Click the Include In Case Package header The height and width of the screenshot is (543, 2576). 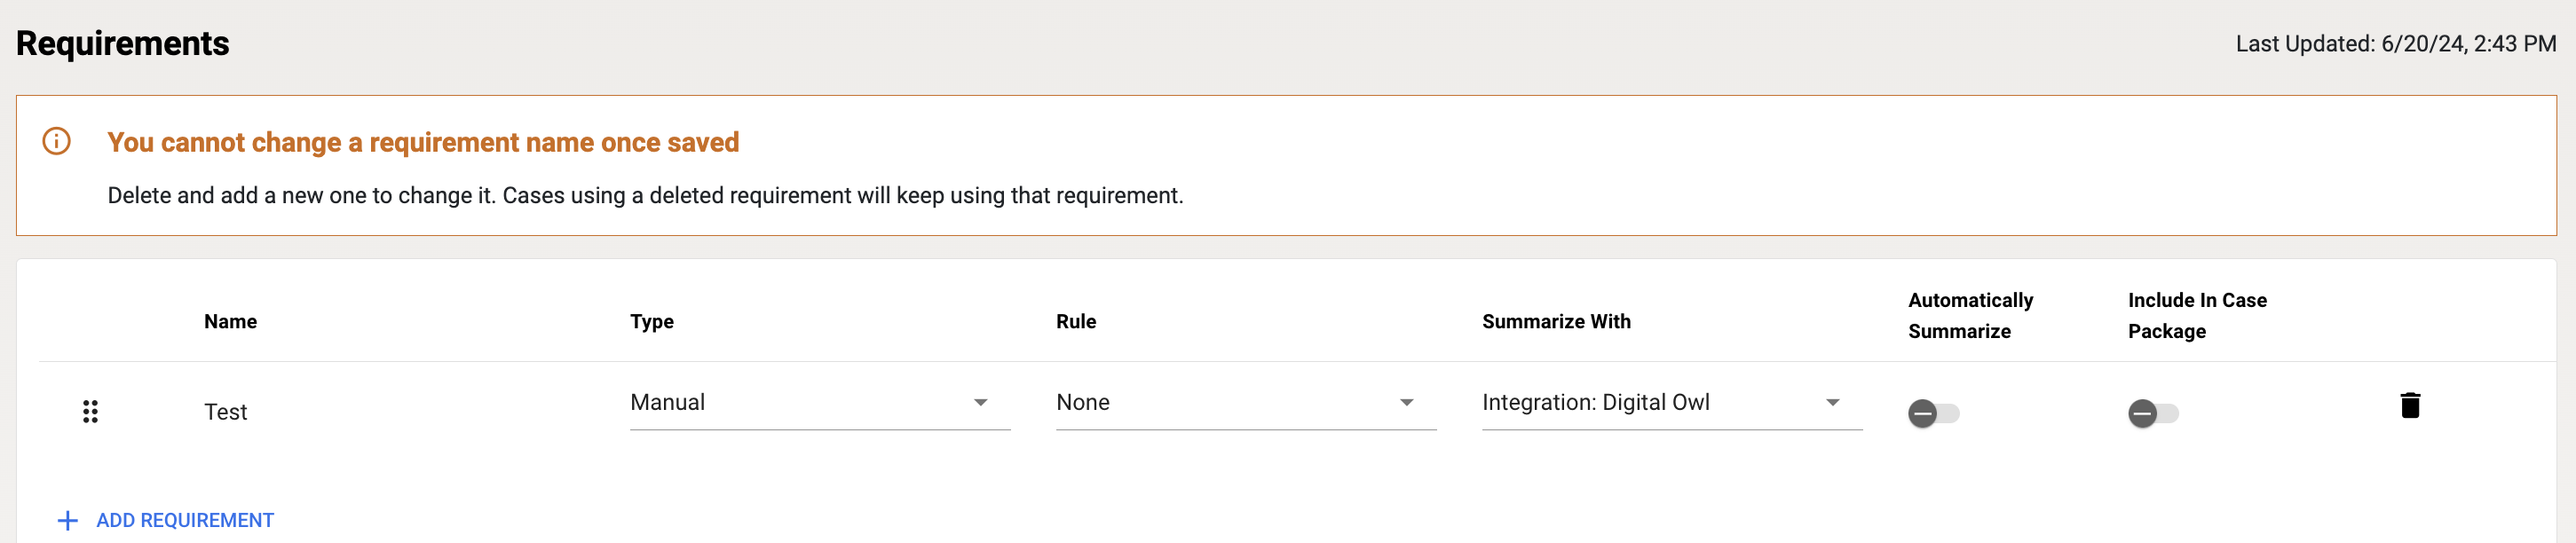click(2196, 315)
